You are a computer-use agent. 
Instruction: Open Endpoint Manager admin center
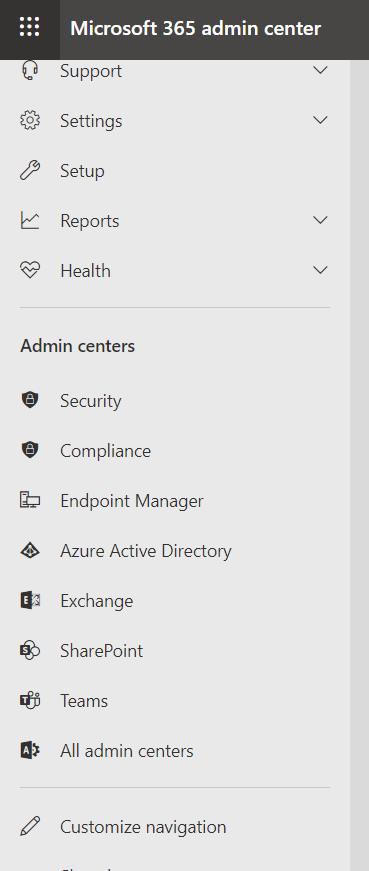point(132,501)
